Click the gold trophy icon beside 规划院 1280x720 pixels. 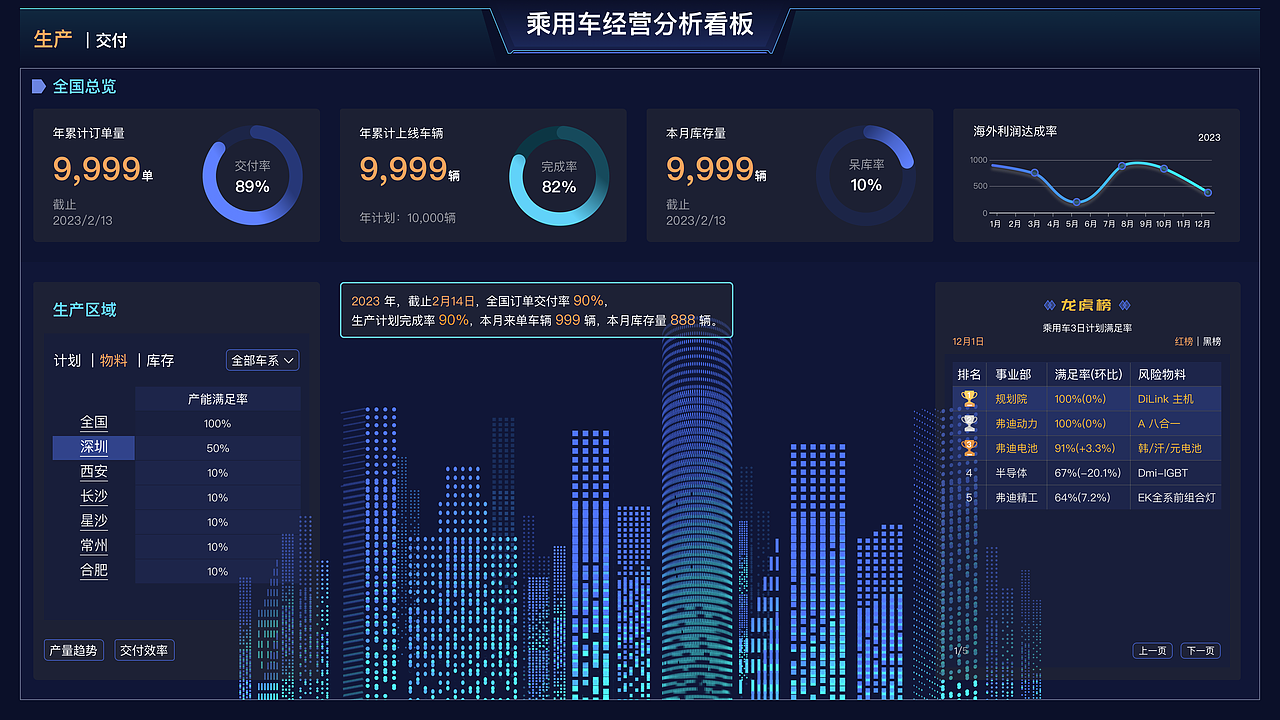(968, 398)
